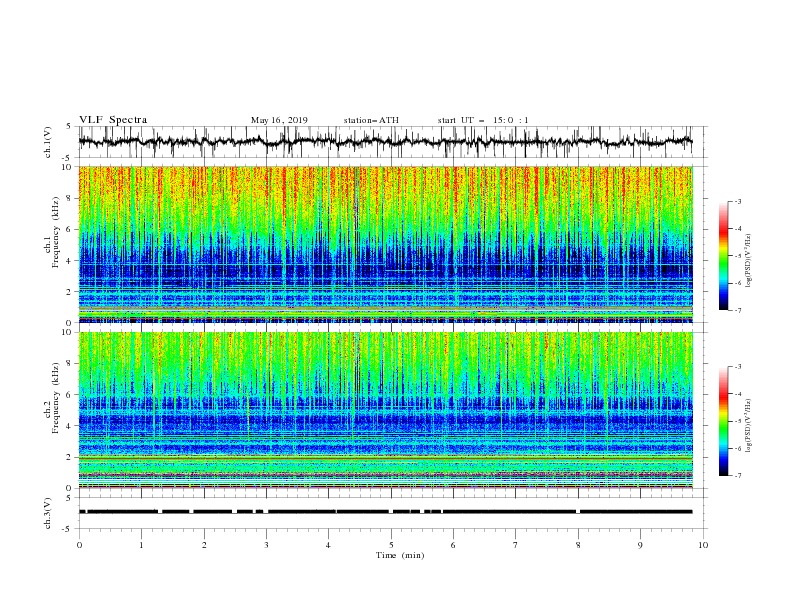
Task: Click the lower ch.2 PSD color bar
Action: click(x=723, y=421)
